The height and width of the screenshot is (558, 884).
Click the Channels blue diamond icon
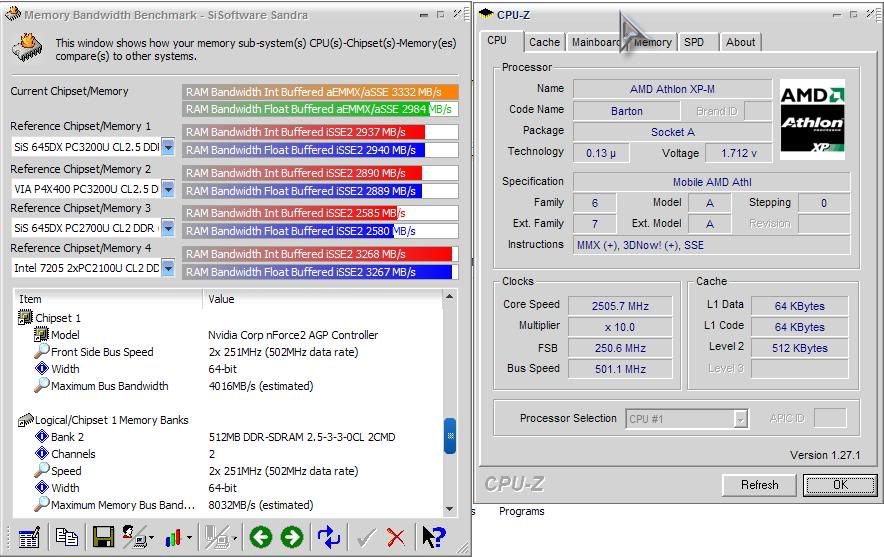(42, 453)
